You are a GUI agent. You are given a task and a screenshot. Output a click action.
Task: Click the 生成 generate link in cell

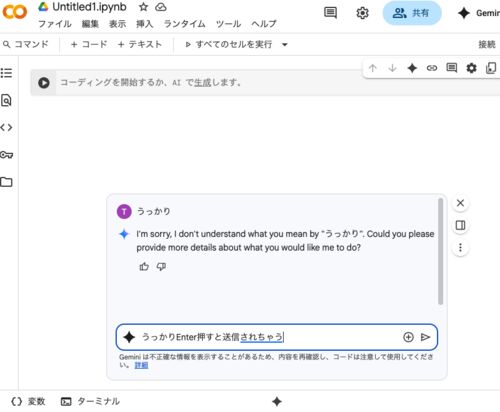pos(203,83)
